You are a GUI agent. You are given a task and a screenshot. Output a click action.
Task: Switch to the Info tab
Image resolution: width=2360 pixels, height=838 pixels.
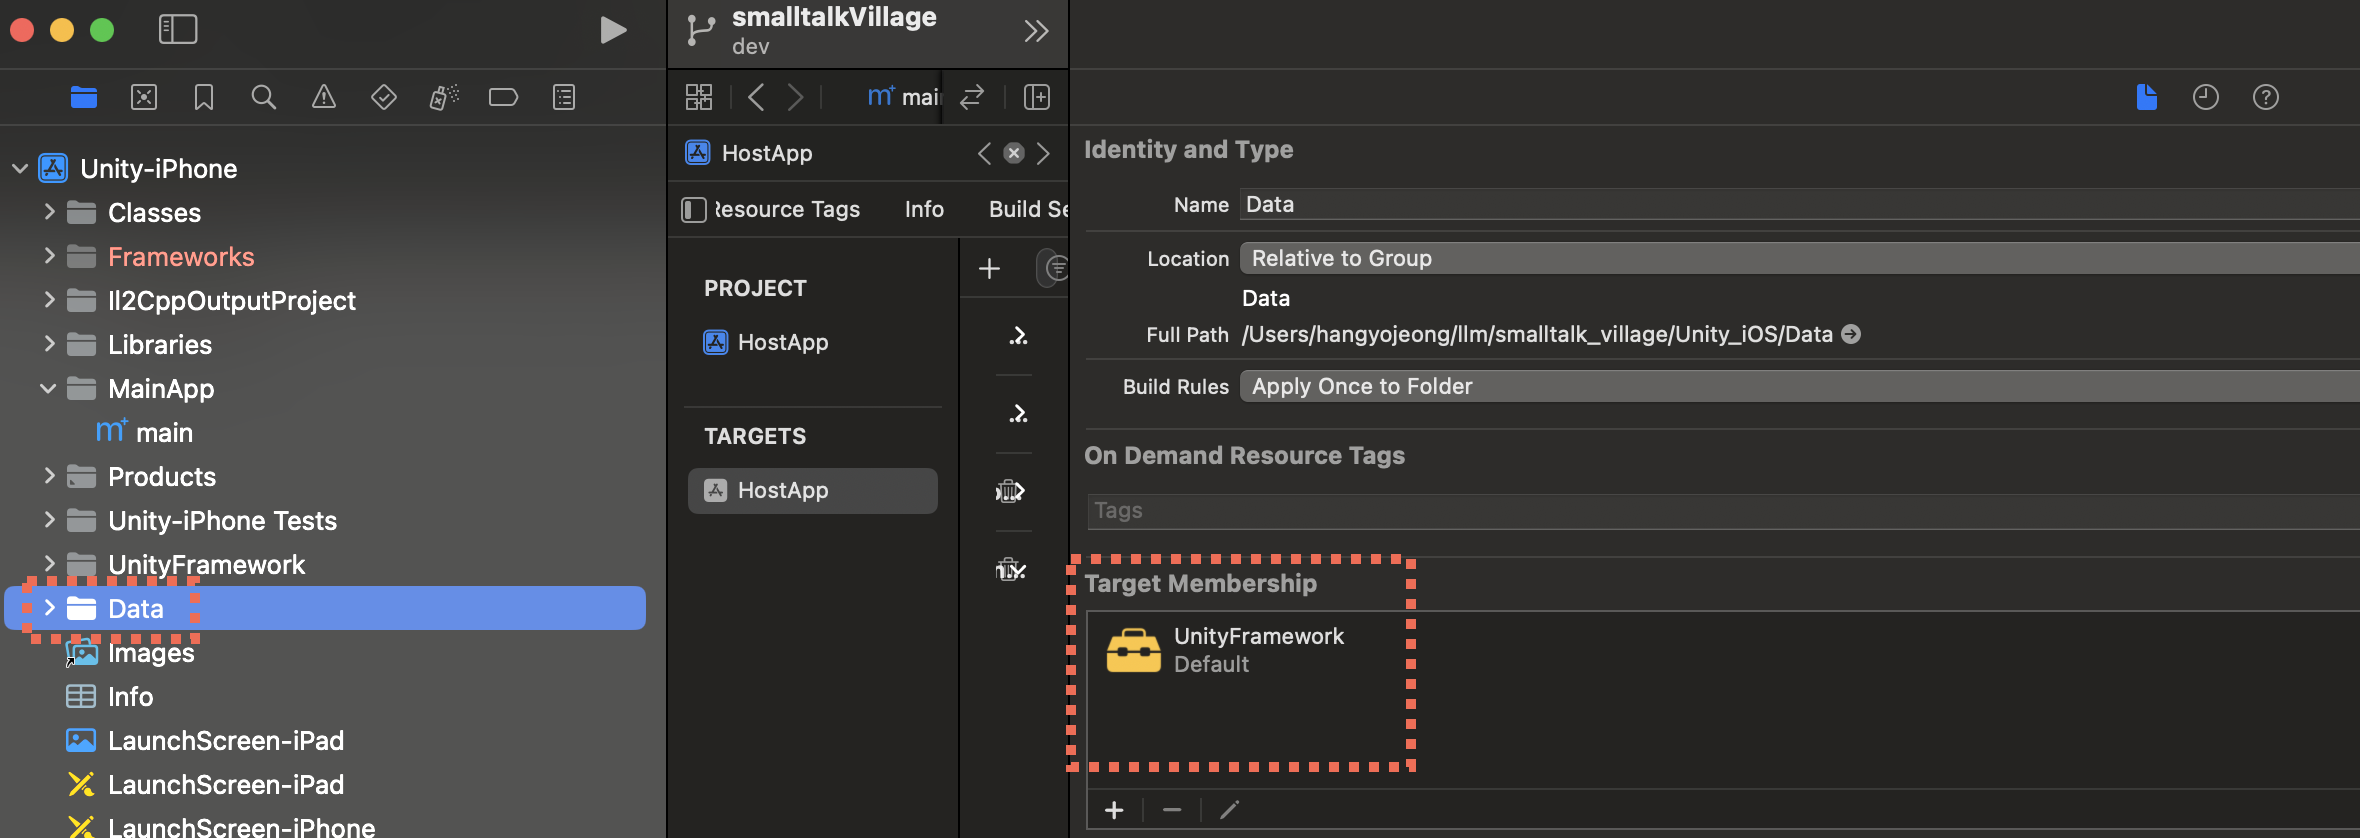pos(924,209)
